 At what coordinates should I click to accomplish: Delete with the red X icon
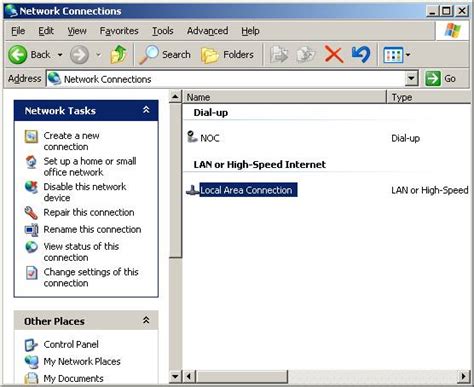(x=334, y=54)
